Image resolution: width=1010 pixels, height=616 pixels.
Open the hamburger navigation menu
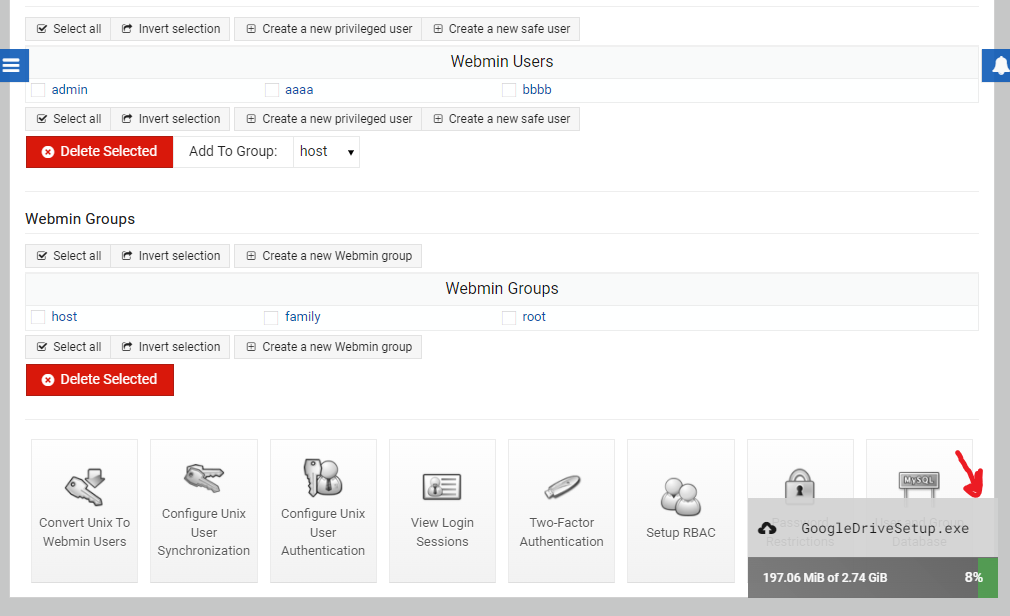12,65
